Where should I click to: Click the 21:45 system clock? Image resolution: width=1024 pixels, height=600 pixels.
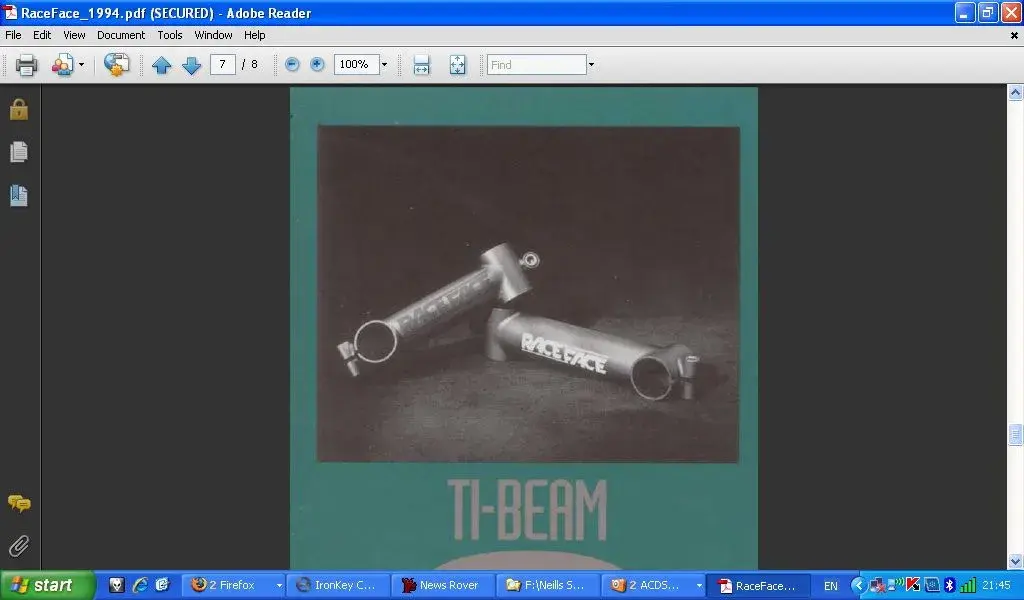tap(996, 585)
